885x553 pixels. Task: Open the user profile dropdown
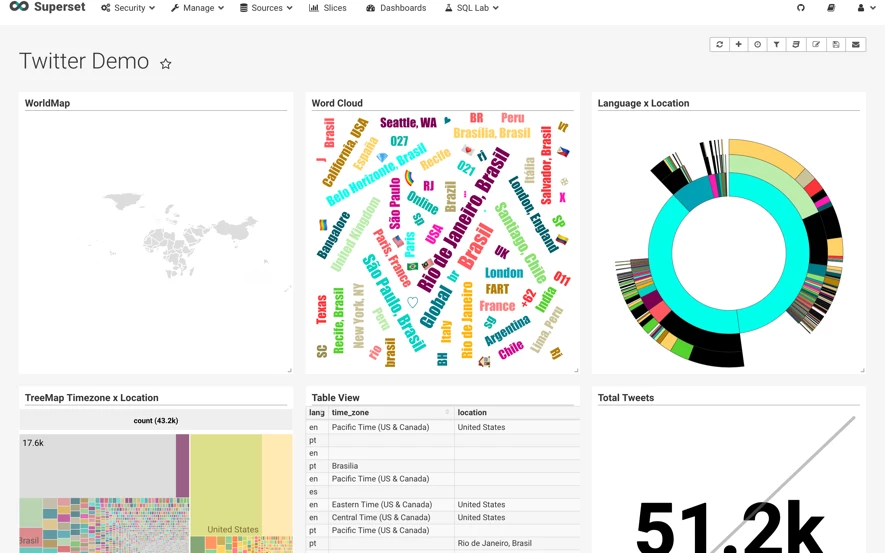[864, 8]
